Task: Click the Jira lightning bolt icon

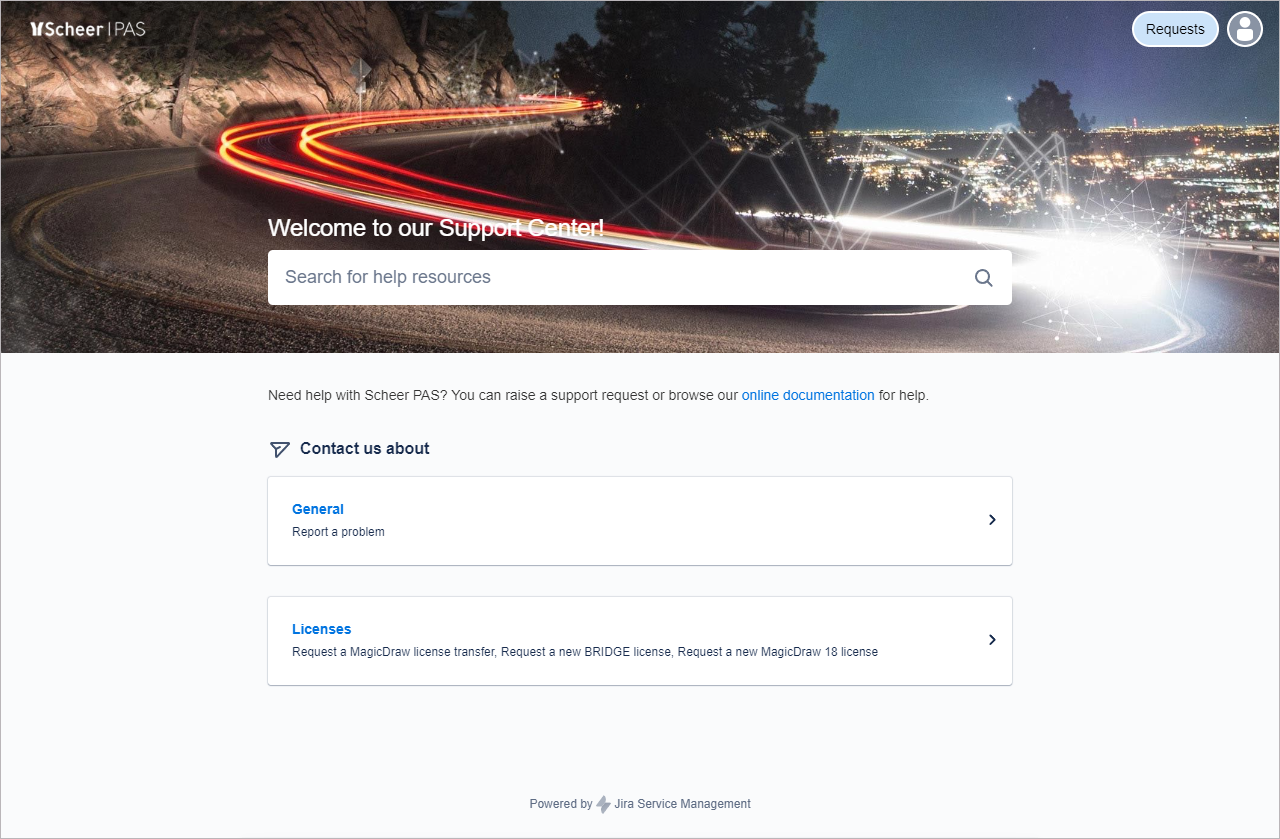Action: point(603,804)
